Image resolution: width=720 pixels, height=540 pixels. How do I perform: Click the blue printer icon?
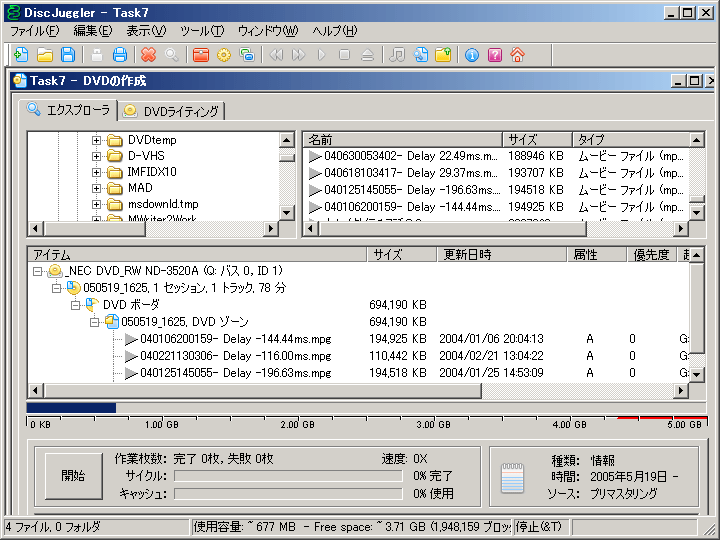click(120, 55)
